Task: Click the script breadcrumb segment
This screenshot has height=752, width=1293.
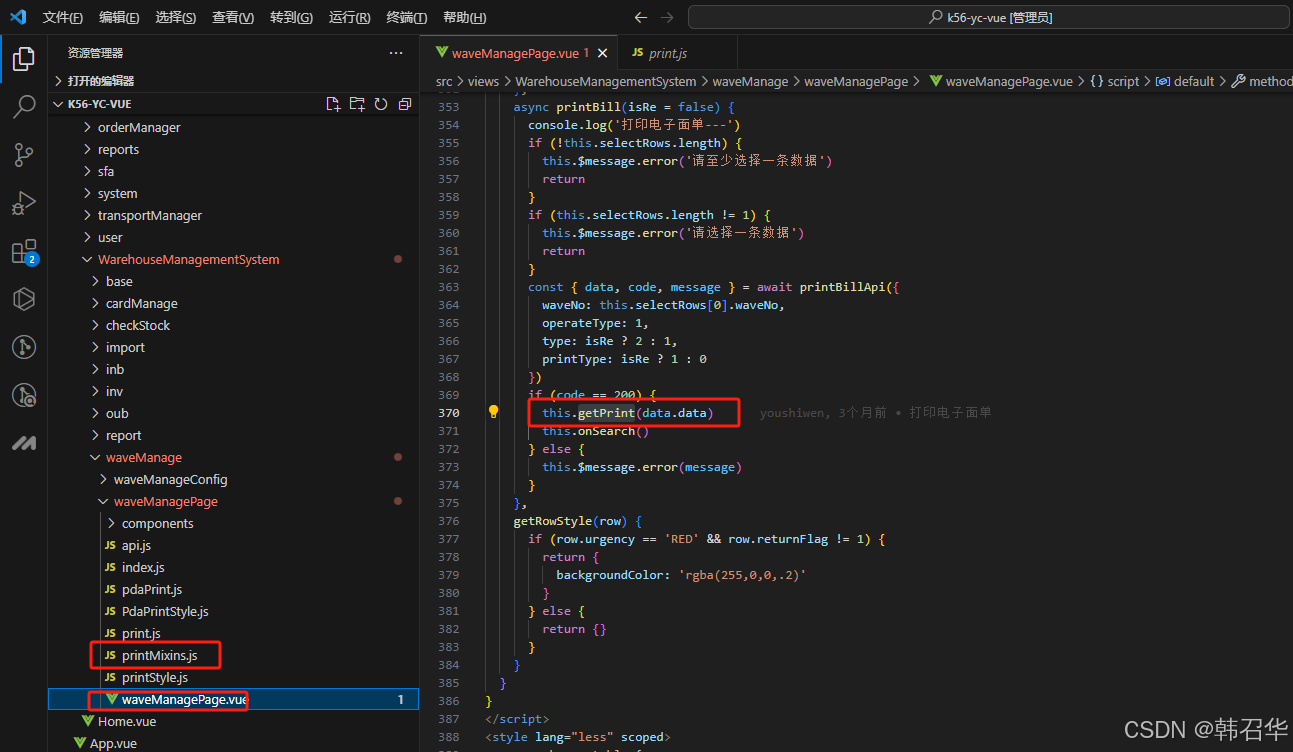Action: tap(1114, 81)
